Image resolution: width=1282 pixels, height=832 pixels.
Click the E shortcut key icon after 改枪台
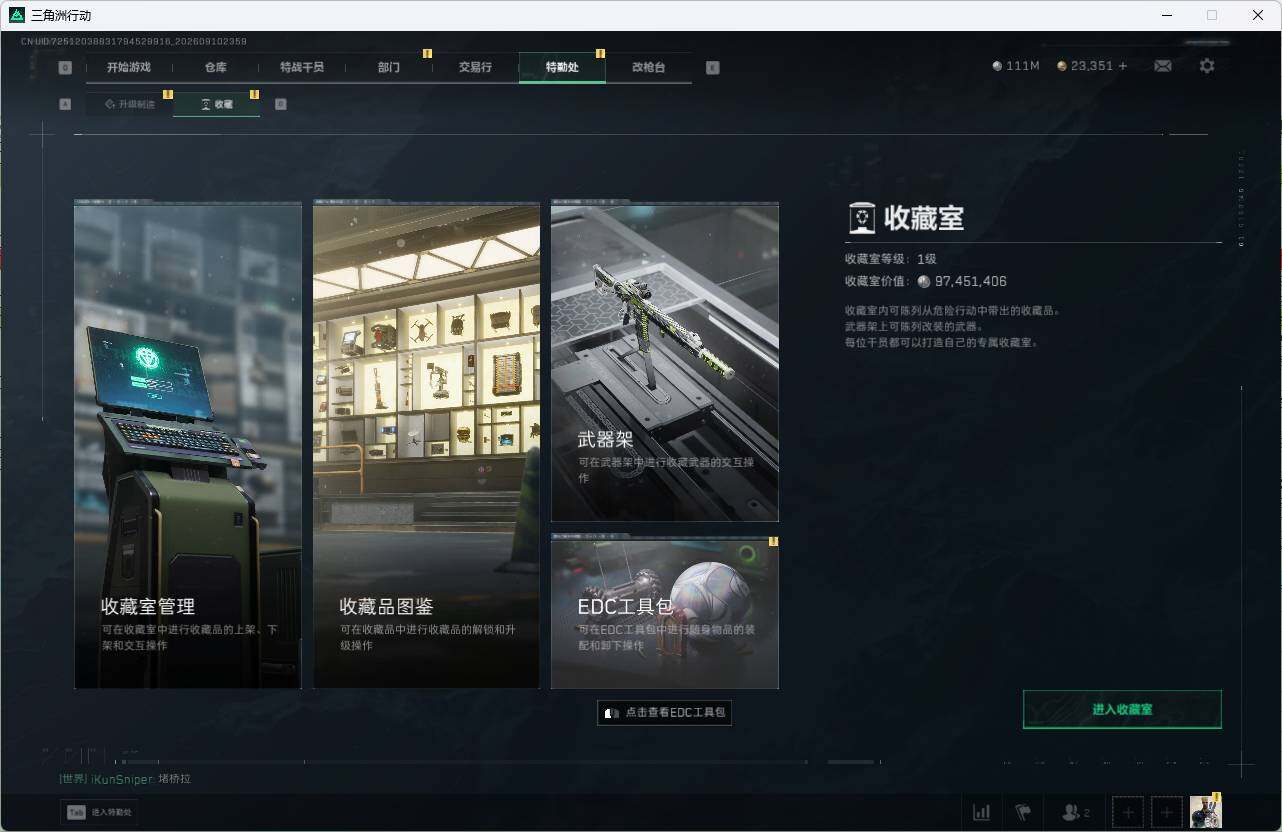[x=712, y=68]
